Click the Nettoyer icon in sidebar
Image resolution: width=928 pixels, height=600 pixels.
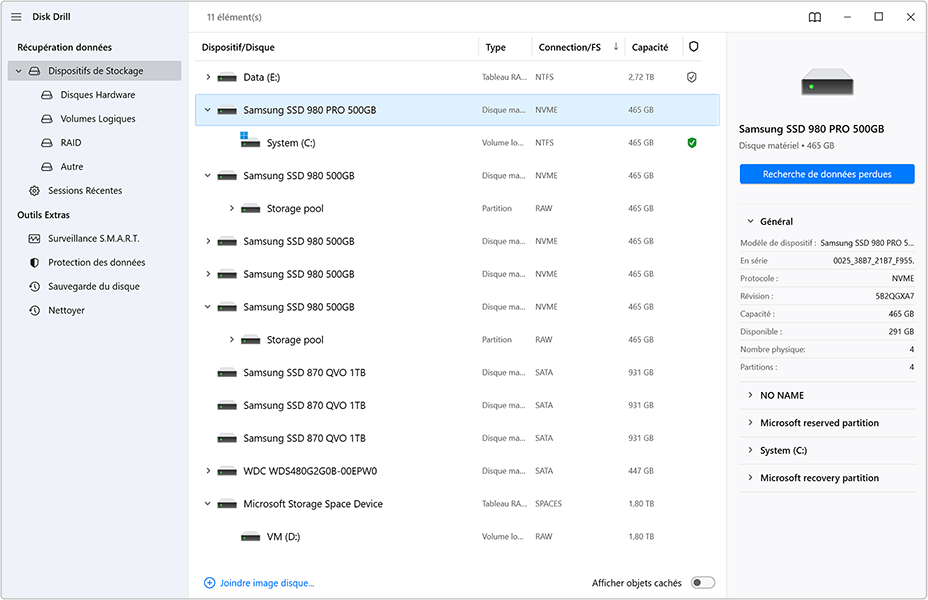coord(34,310)
